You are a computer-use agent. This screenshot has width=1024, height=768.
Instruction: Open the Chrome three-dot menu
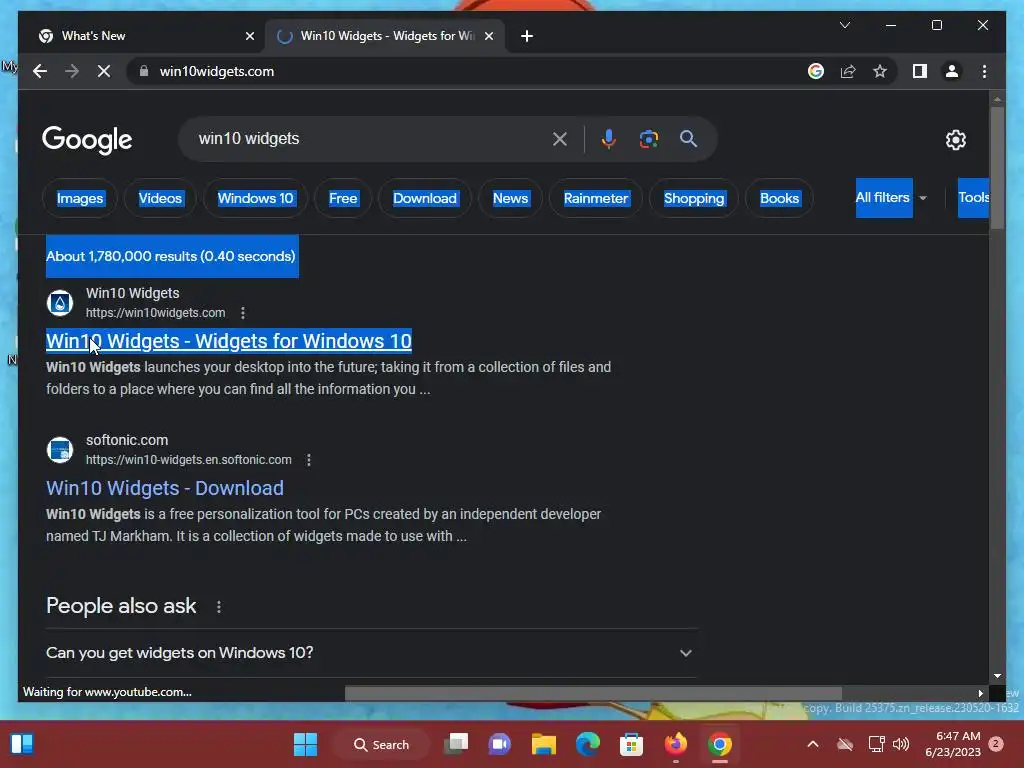click(984, 71)
